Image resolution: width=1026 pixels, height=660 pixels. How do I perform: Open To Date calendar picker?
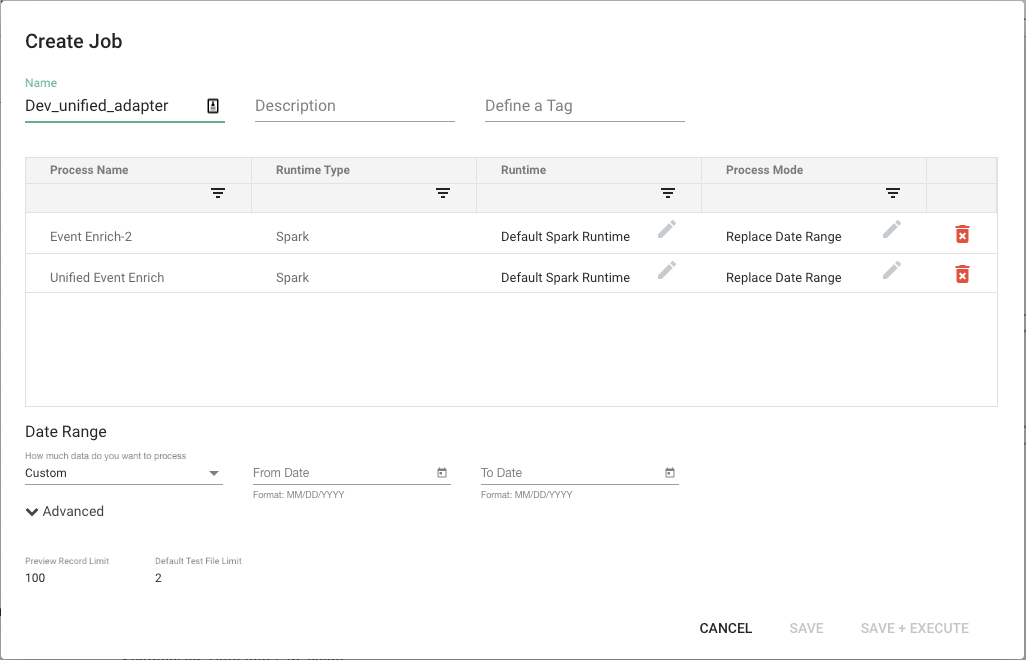pyautogui.click(x=670, y=473)
